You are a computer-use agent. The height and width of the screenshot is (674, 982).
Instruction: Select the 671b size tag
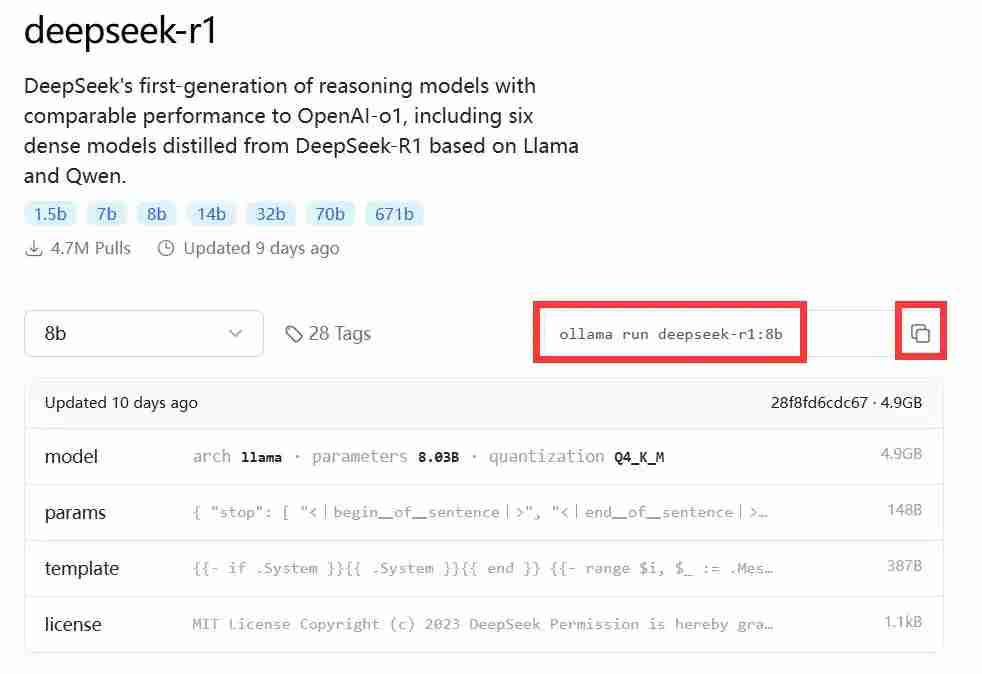coord(394,214)
